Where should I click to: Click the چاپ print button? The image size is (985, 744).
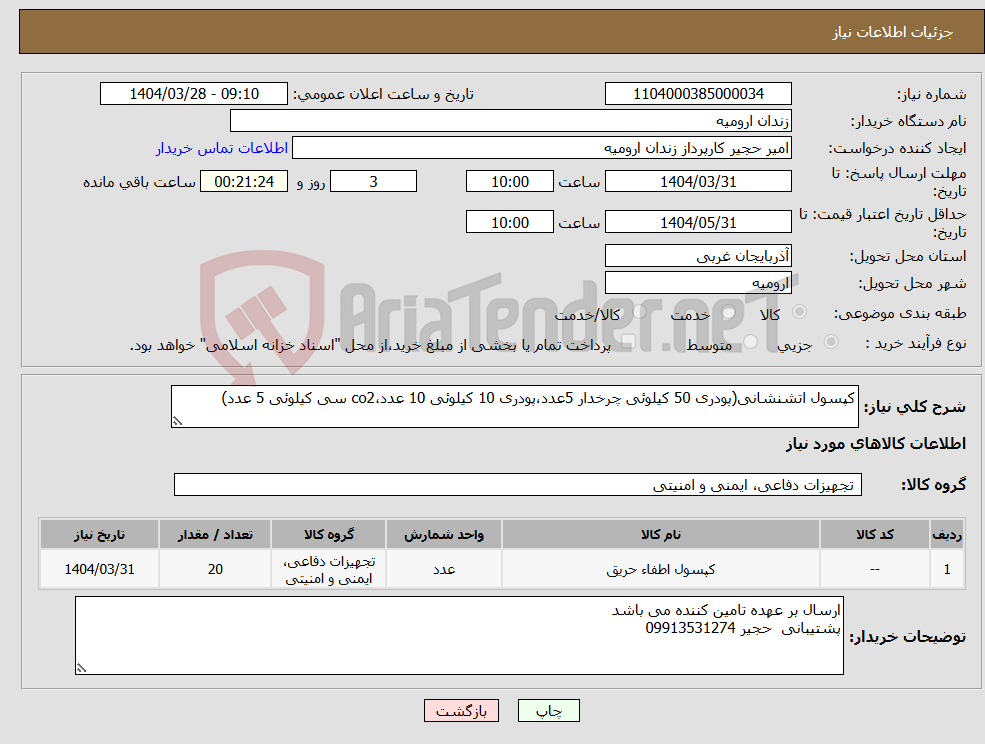coord(548,711)
